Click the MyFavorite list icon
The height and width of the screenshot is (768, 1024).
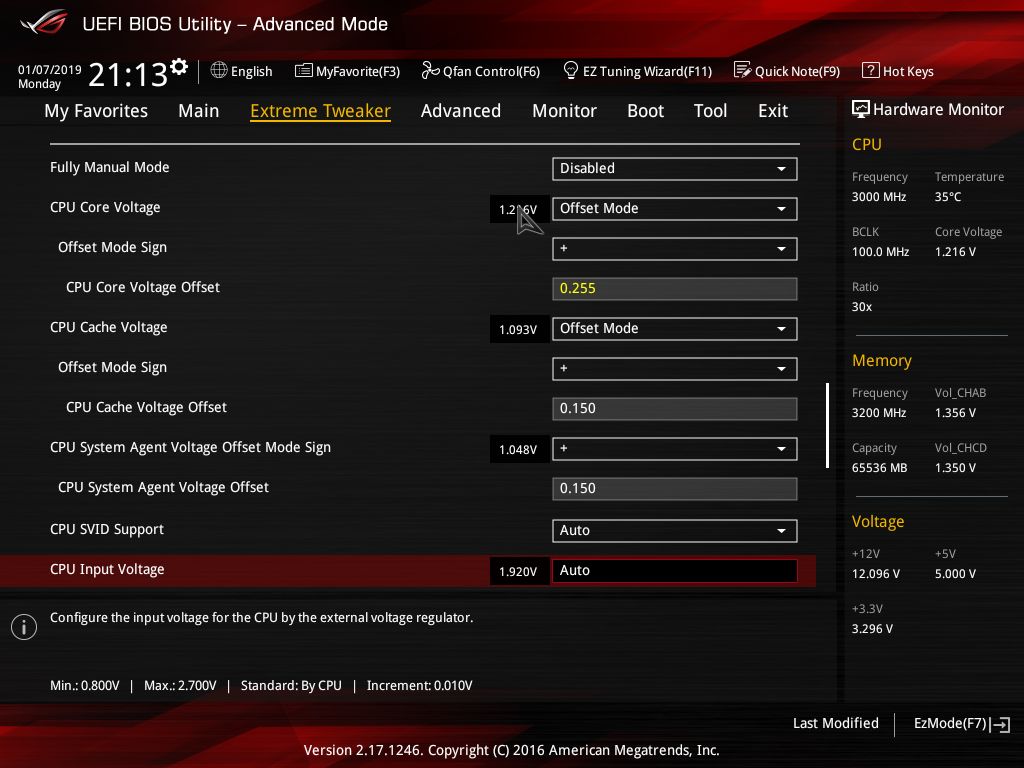point(304,71)
